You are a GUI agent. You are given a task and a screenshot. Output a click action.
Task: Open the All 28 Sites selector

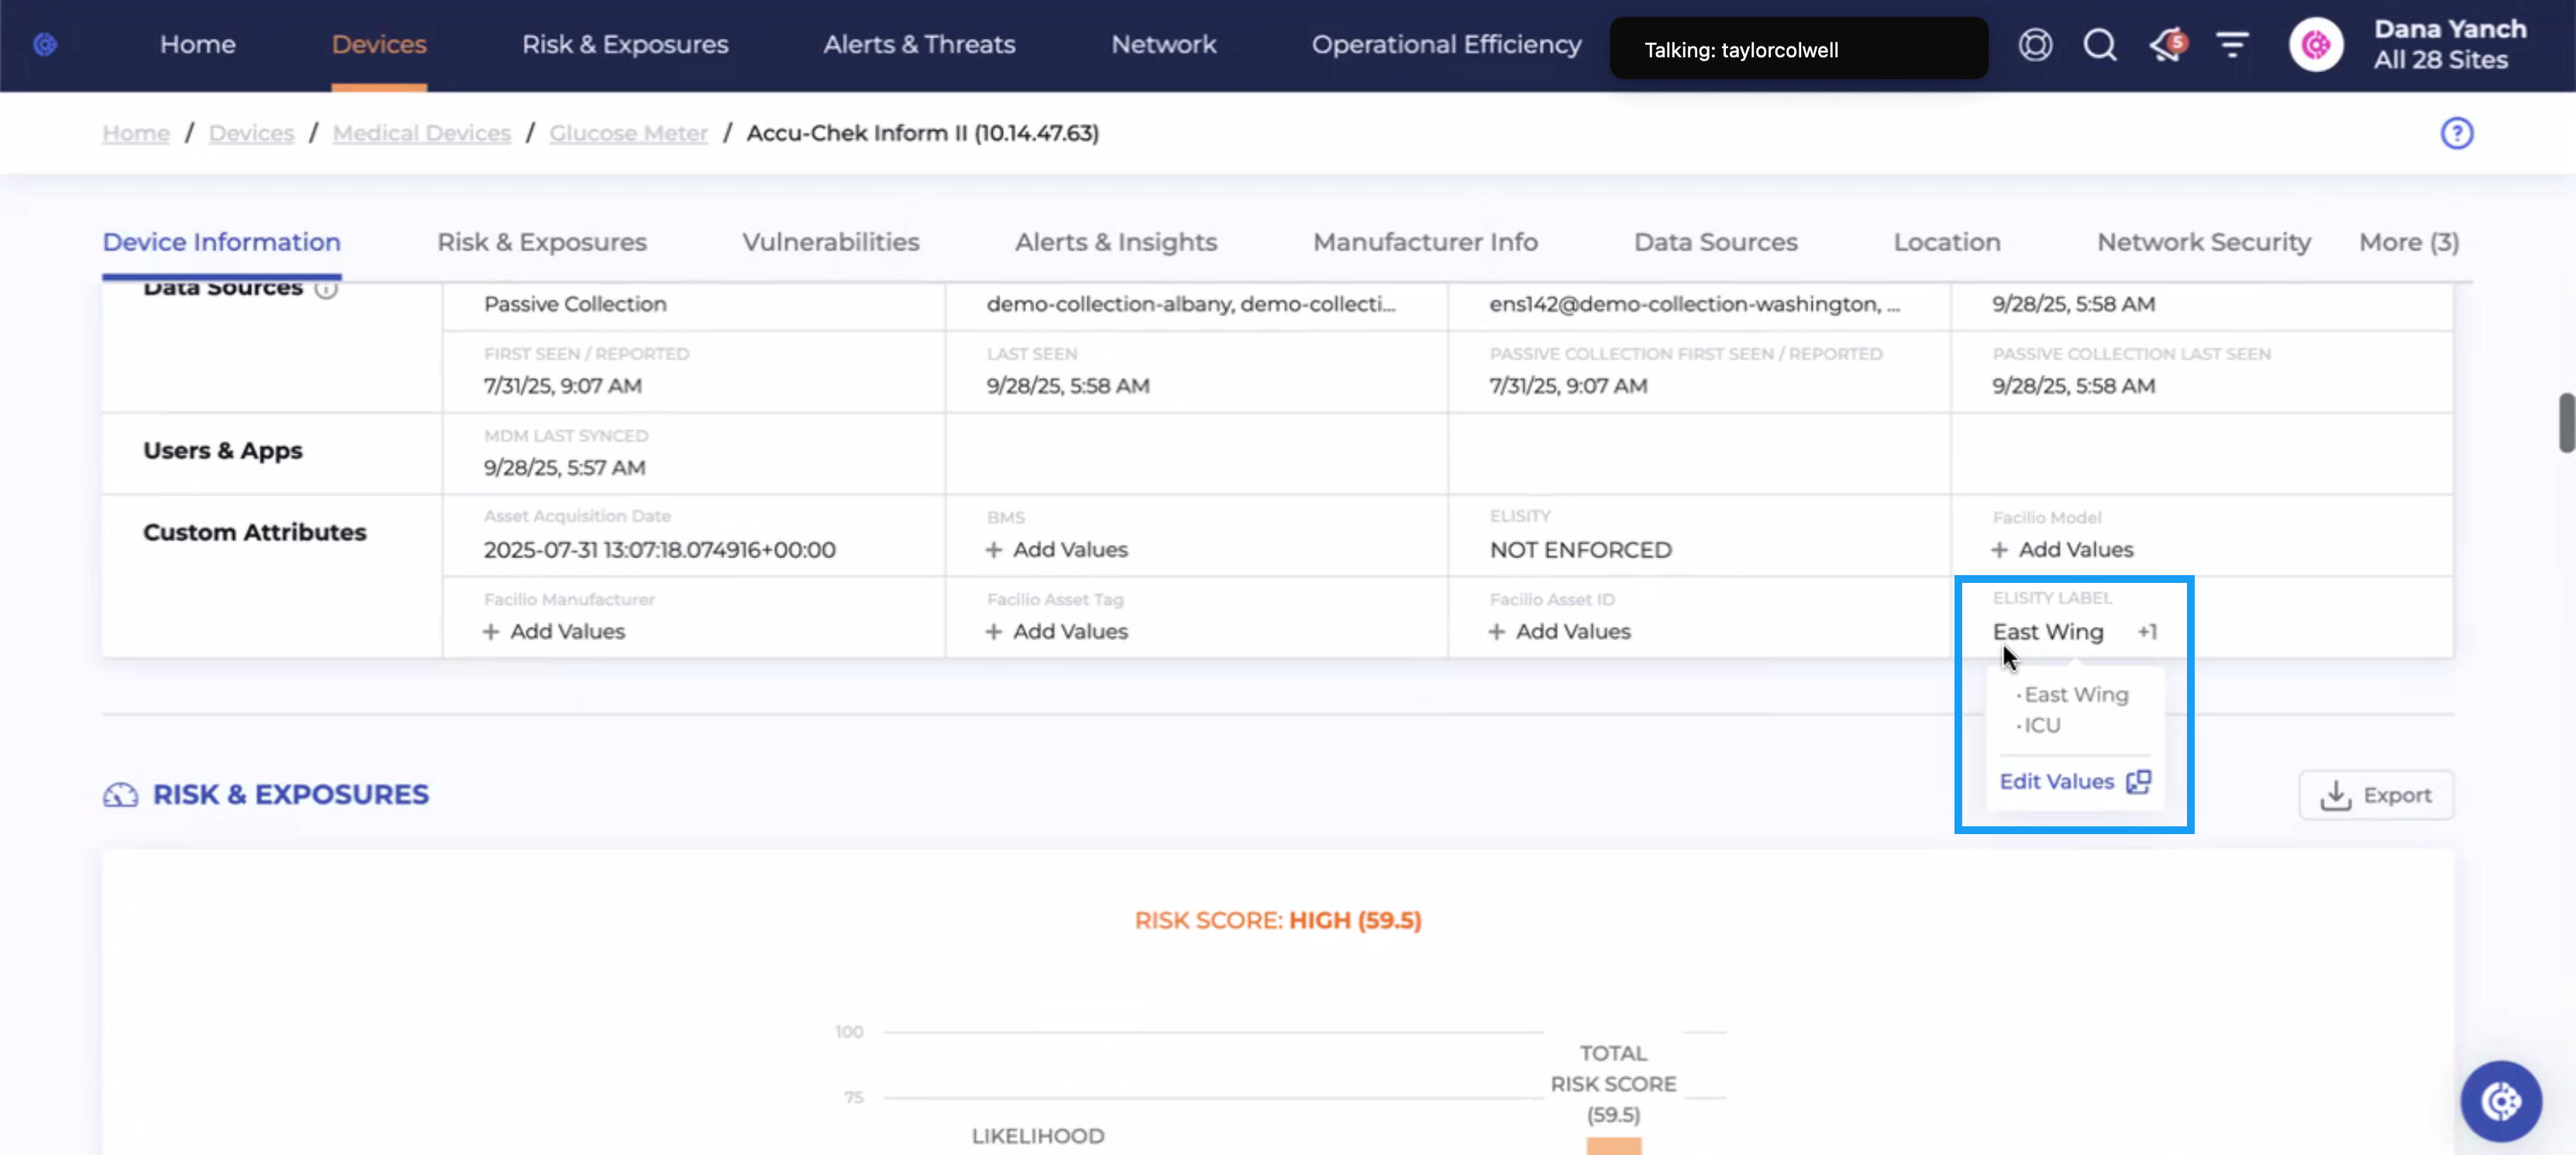pos(2440,60)
